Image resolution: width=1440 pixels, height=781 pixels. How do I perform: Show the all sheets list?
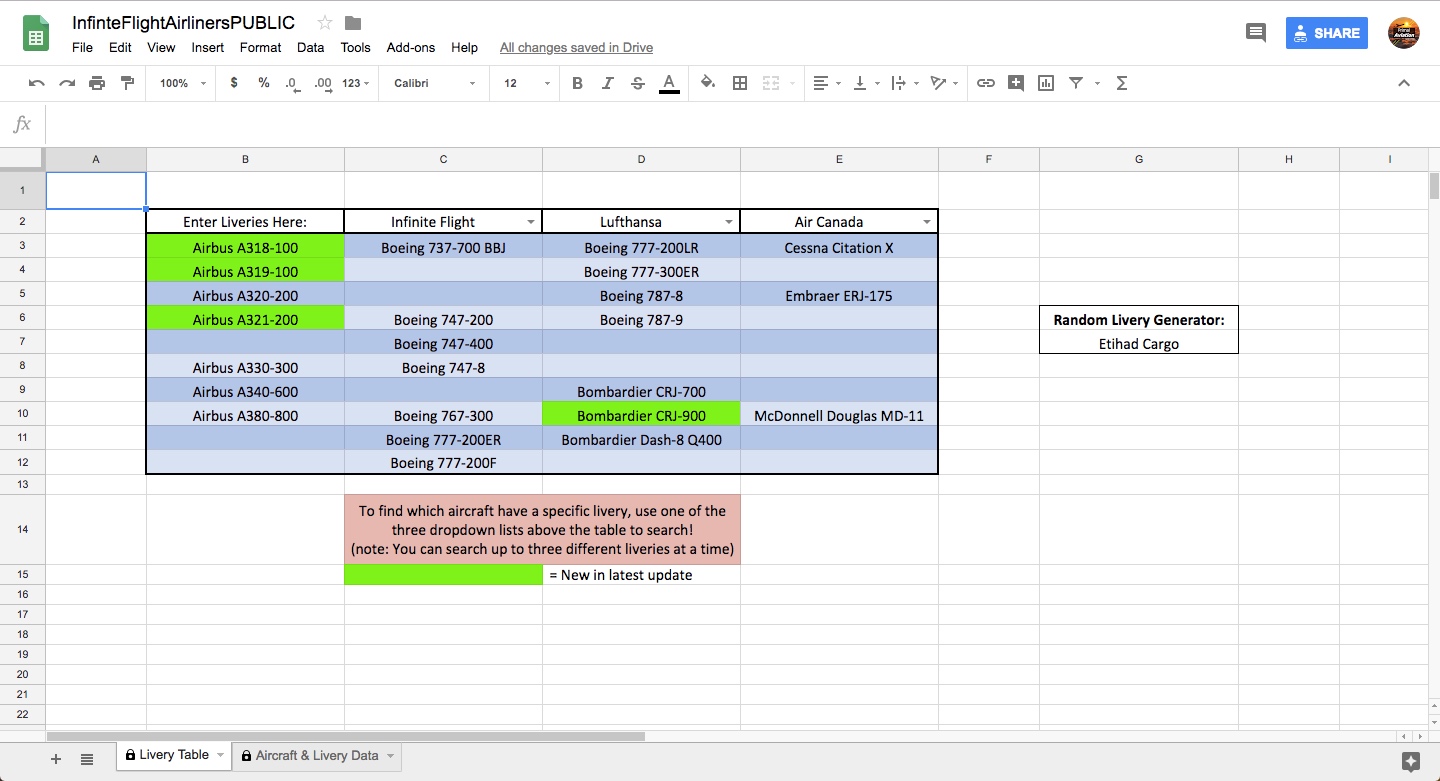point(87,759)
